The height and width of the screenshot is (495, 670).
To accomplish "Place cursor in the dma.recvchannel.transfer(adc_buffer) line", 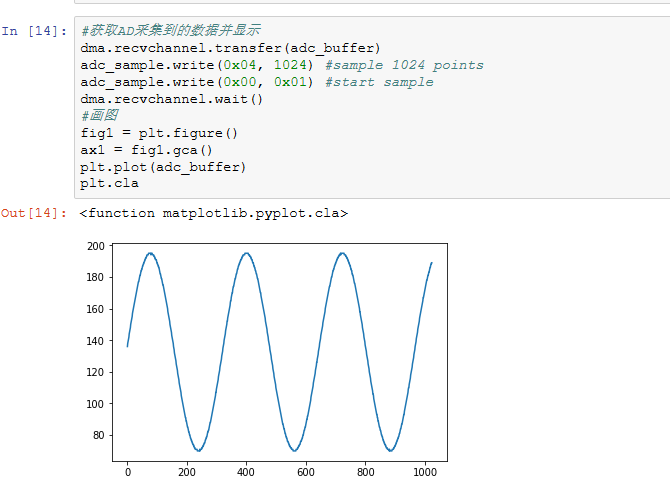I will pos(230,48).
